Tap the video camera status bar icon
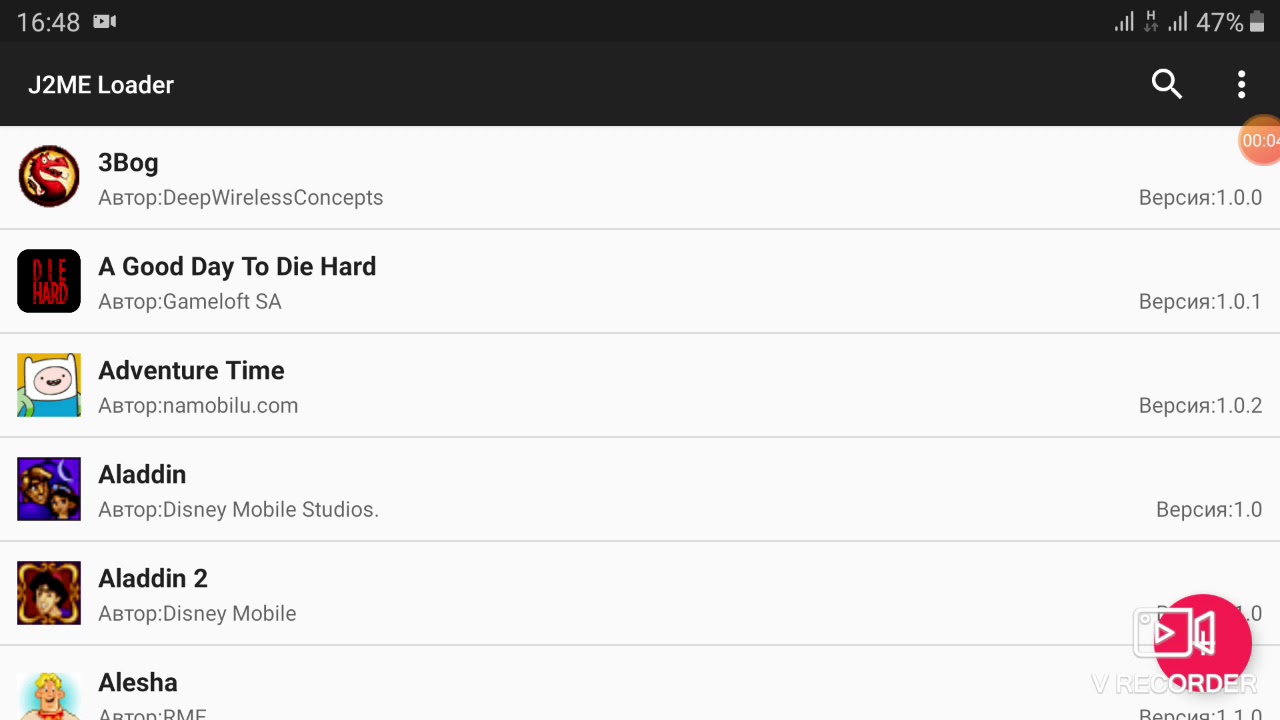Screen dimensions: 1280x720 click(x=105, y=22)
